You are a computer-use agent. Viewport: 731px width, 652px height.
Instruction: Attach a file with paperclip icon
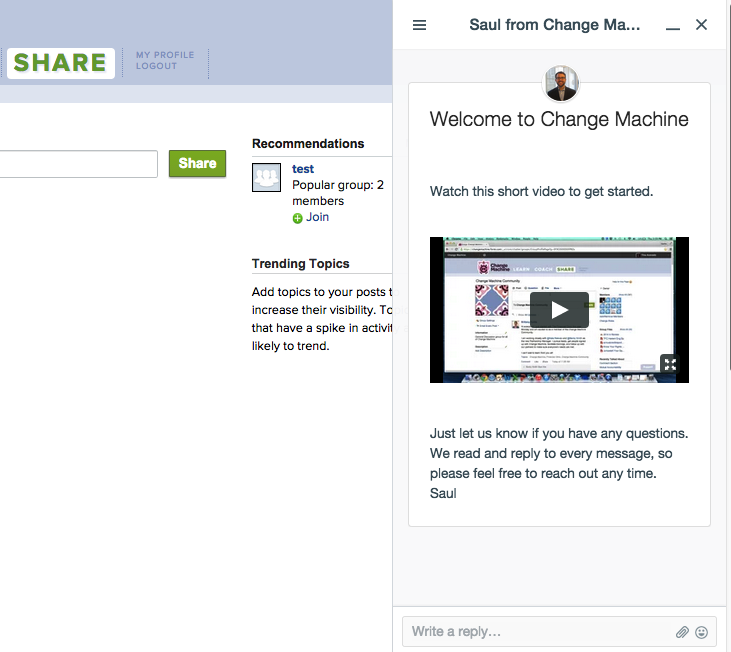tap(682, 632)
